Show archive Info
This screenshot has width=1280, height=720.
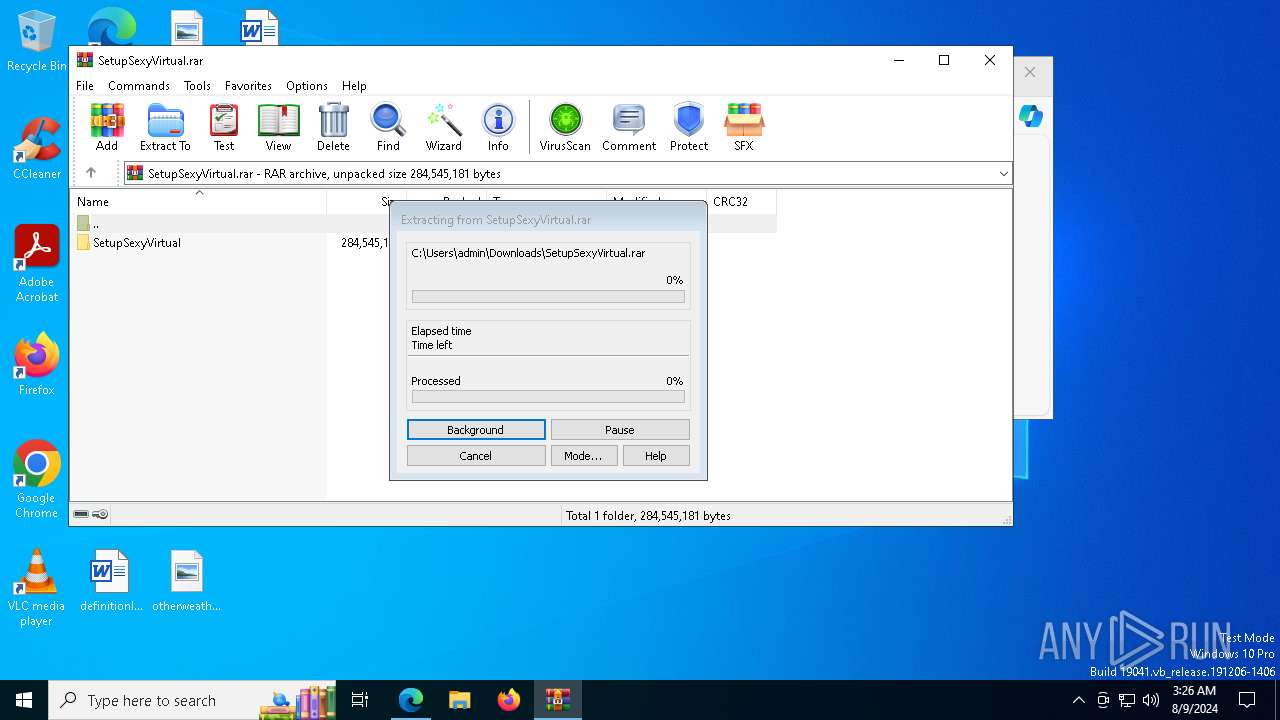click(498, 127)
